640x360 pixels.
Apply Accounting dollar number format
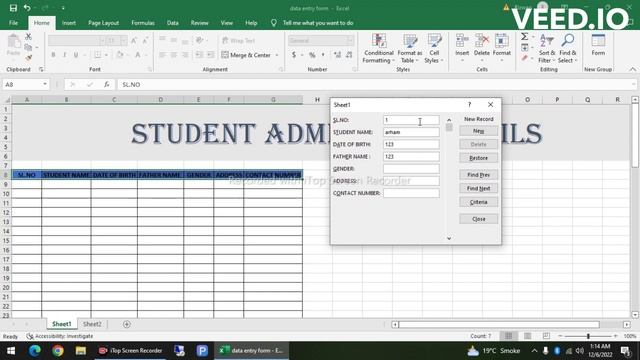click(x=294, y=55)
